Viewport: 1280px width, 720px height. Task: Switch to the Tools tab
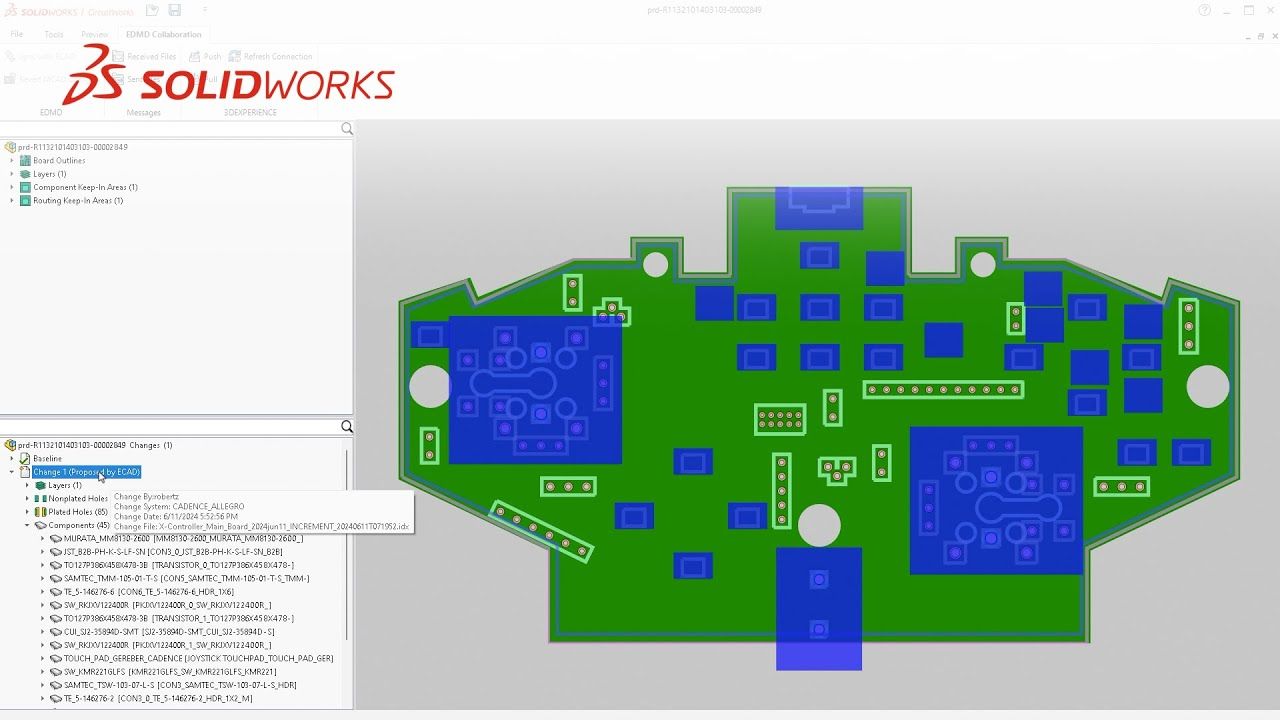tap(54, 34)
